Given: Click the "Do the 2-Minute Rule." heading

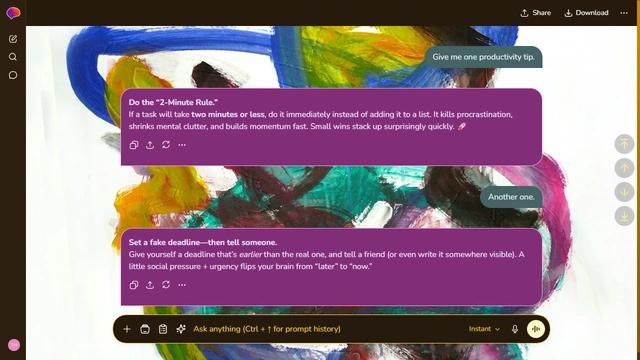Looking at the screenshot, I should (173, 102).
